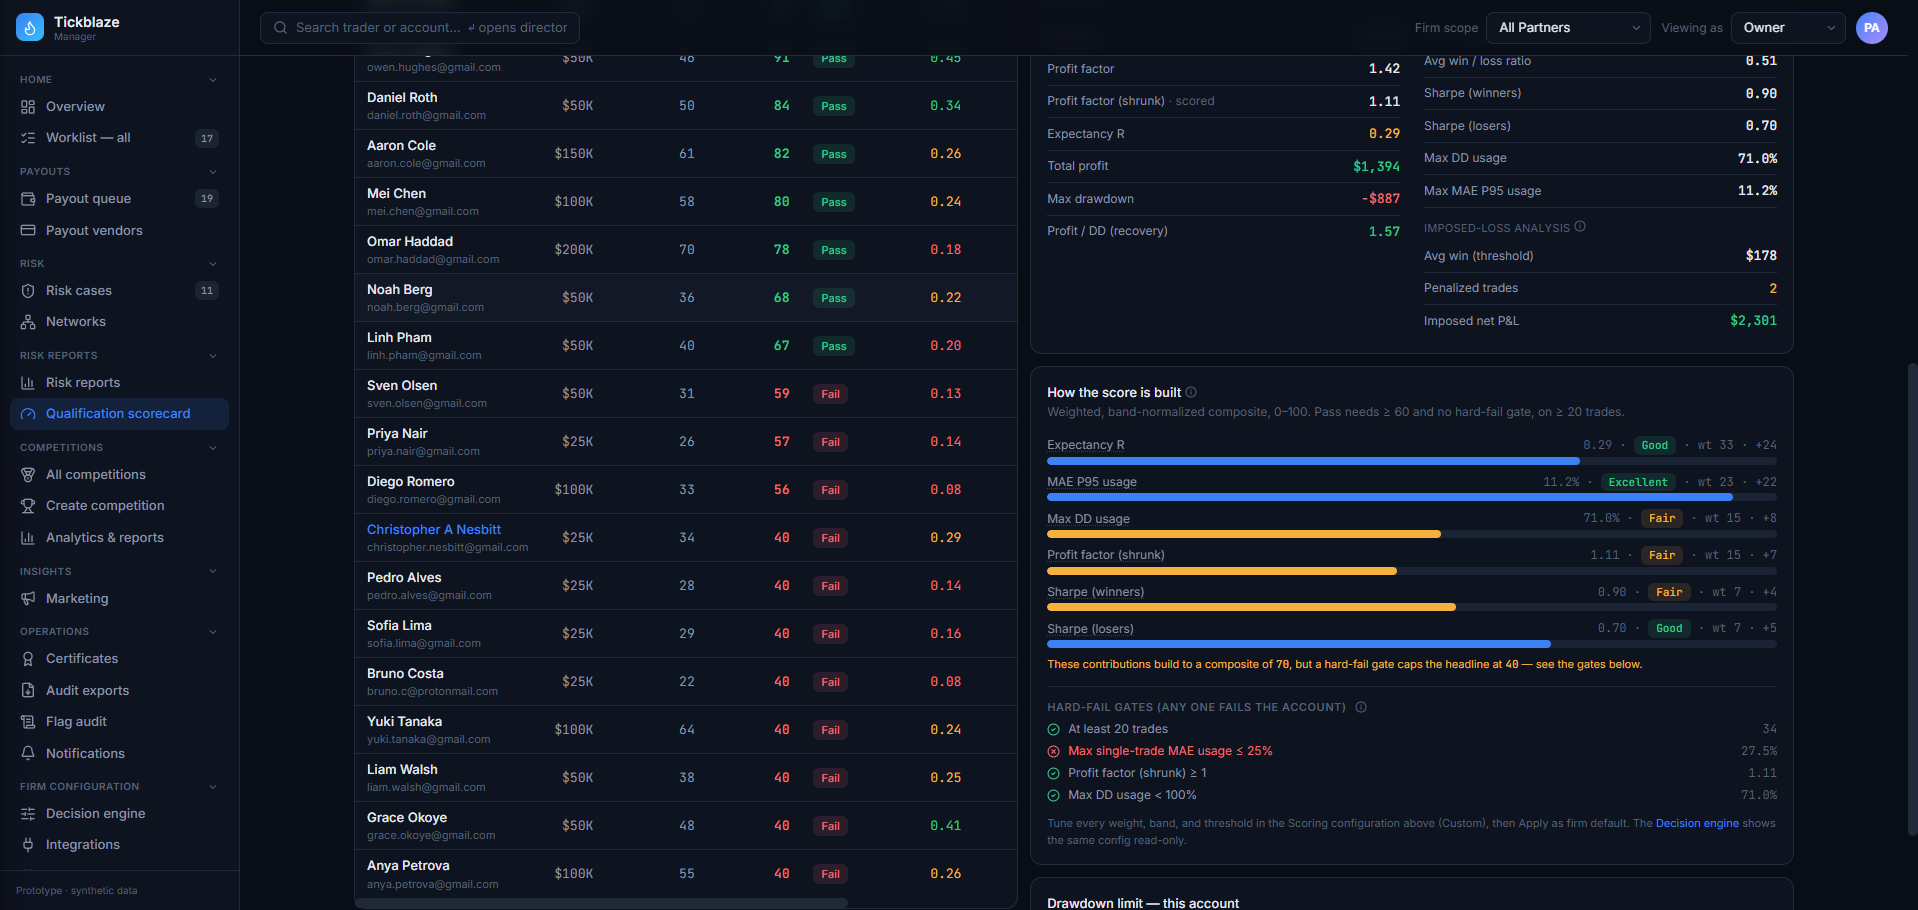Click the Analytics & reports chart icon
Screen dimensions: 1918x910
28,538
